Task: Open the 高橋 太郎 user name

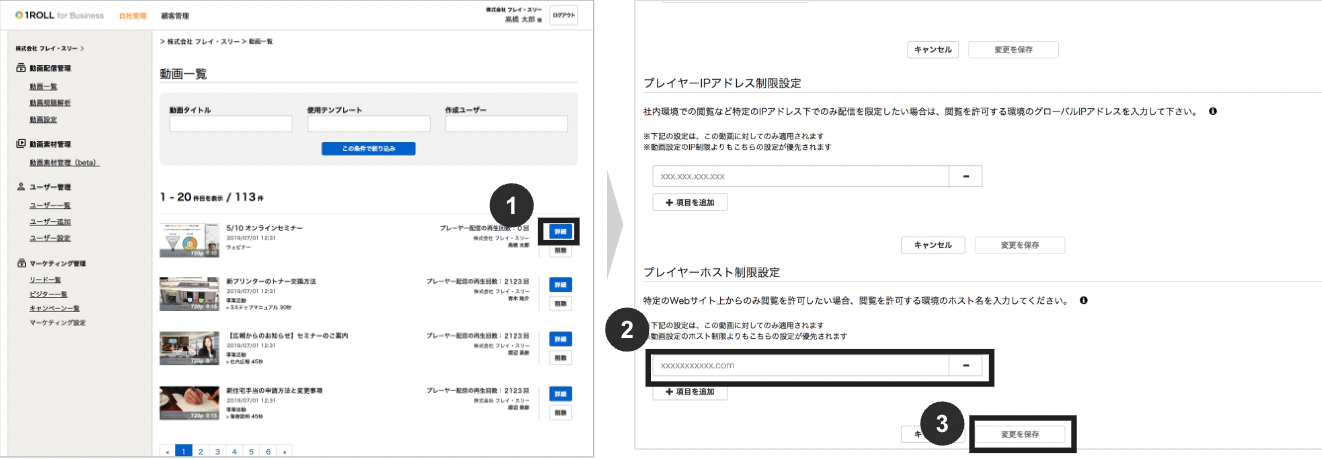Action: click(520, 19)
